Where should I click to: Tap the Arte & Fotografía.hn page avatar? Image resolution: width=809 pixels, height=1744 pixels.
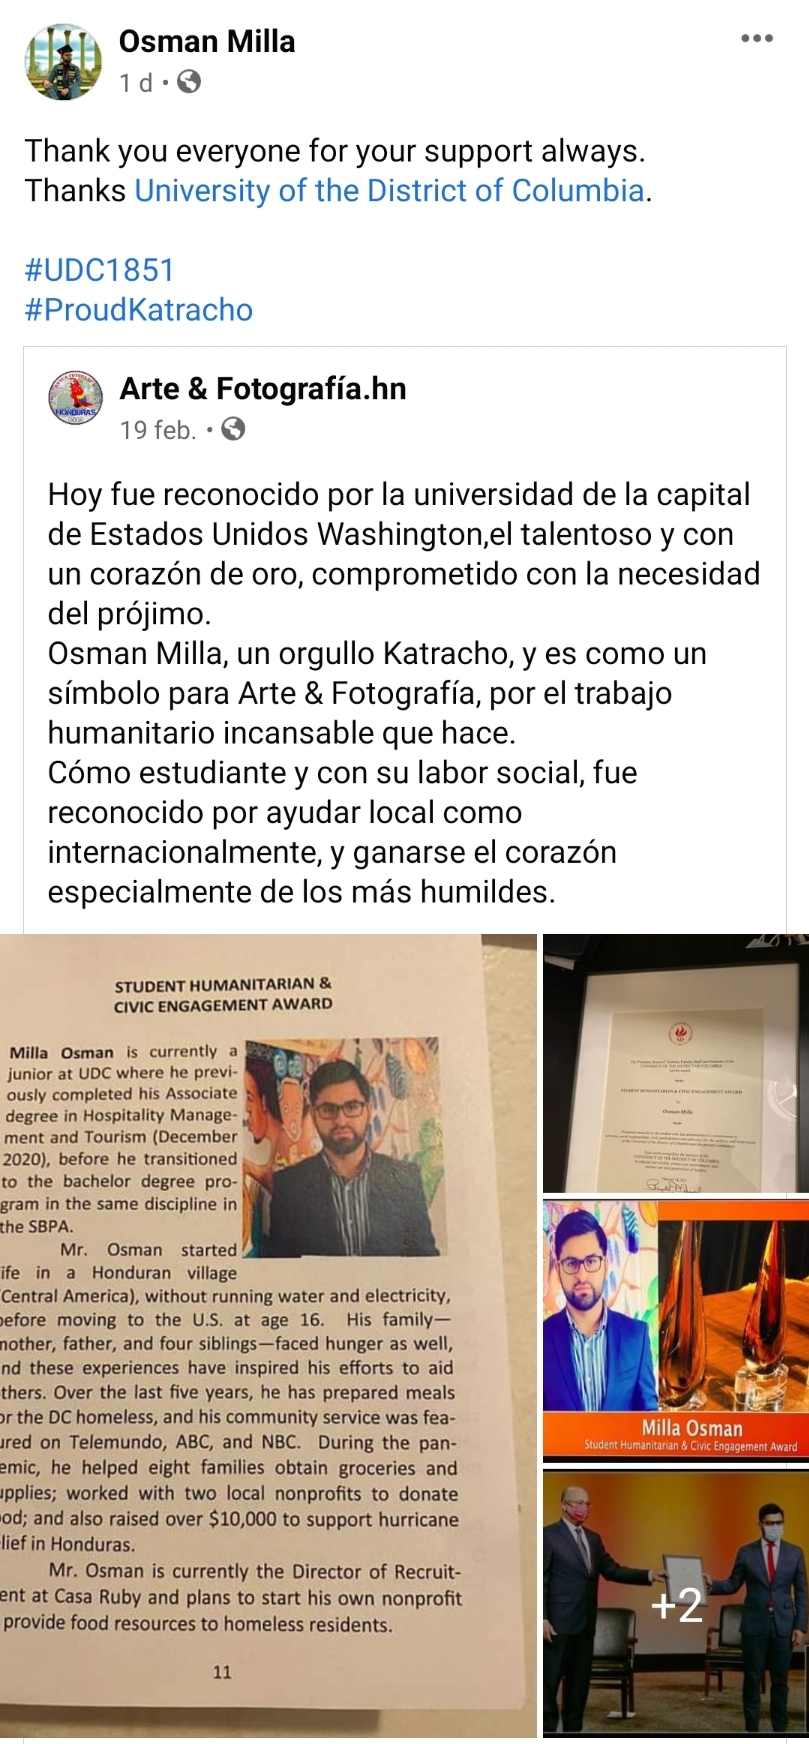coord(76,397)
